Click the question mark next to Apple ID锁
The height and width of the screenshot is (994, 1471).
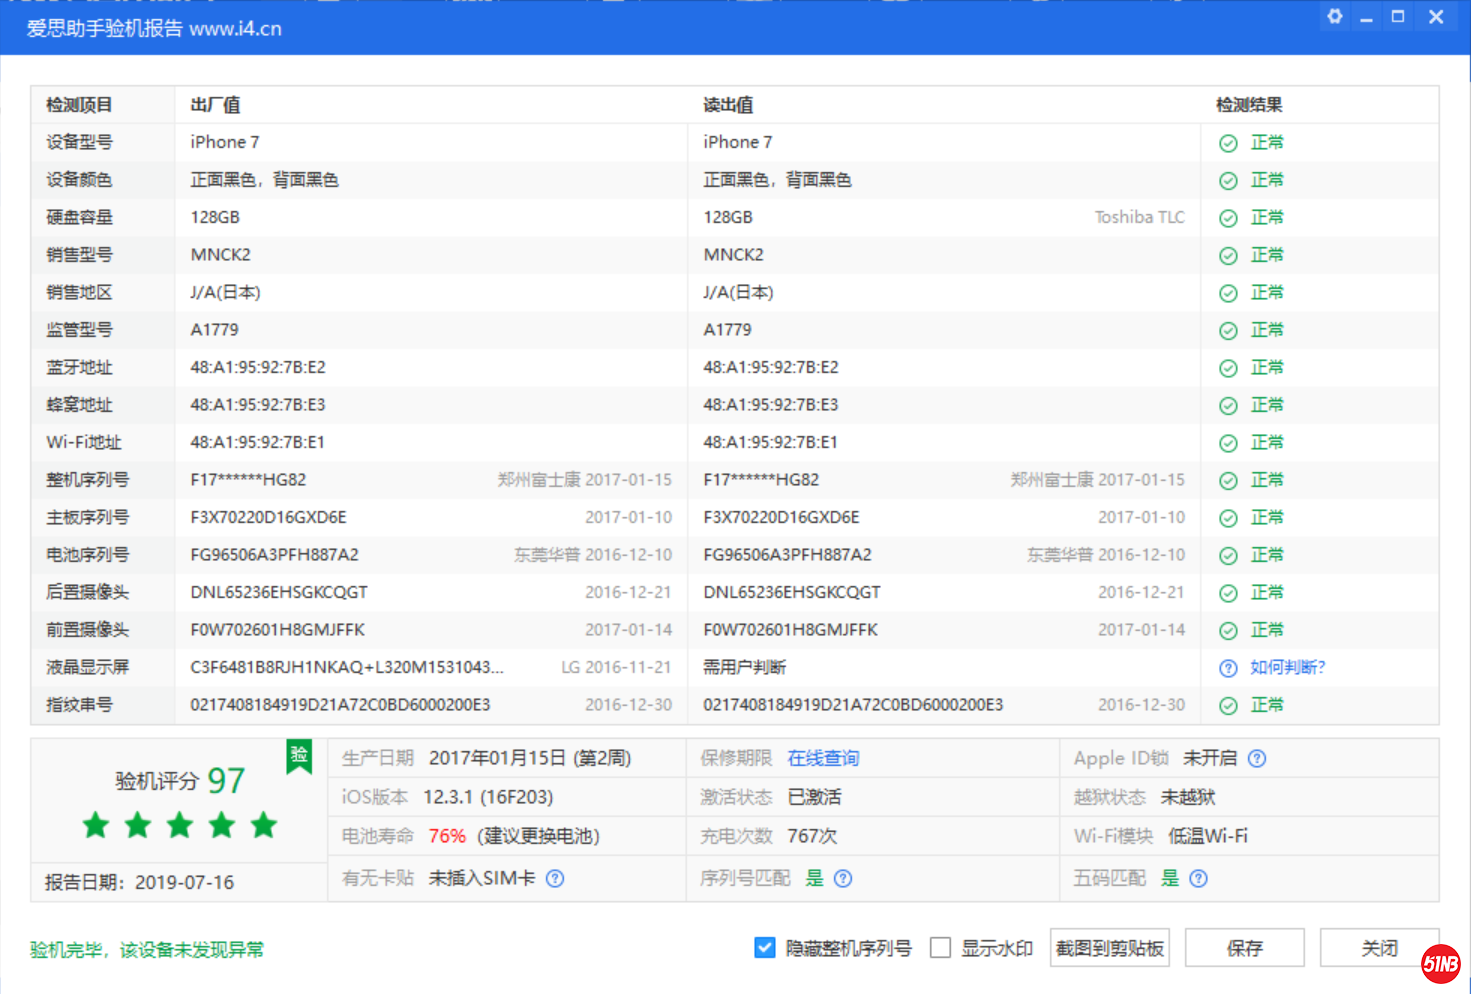(x=1257, y=758)
